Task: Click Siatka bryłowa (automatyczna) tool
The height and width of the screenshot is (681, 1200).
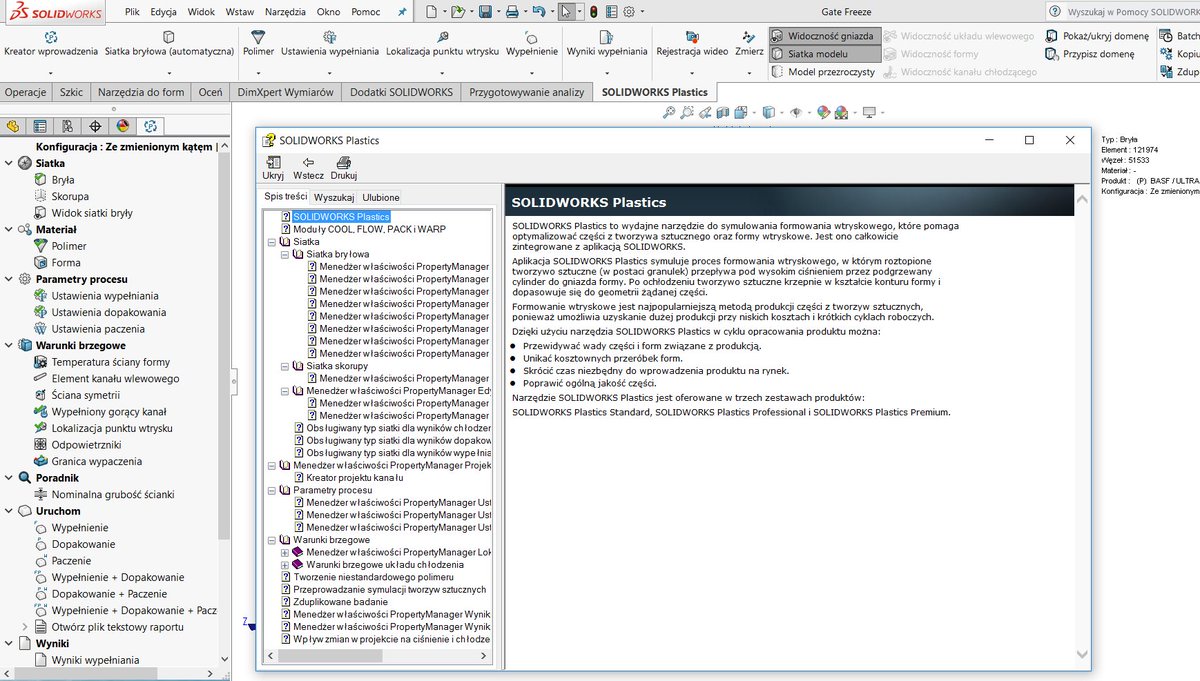Action: (x=167, y=43)
